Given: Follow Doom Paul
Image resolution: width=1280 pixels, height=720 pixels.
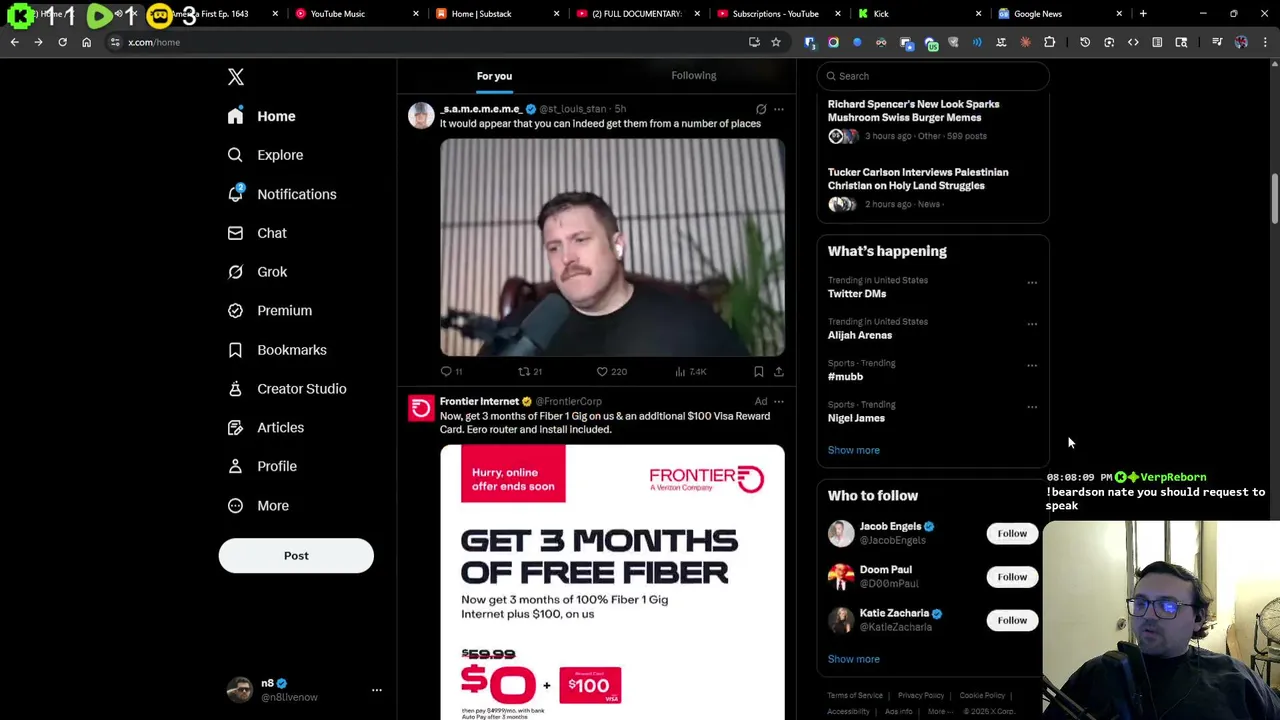Looking at the screenshot, I should tap(1011, 577).
